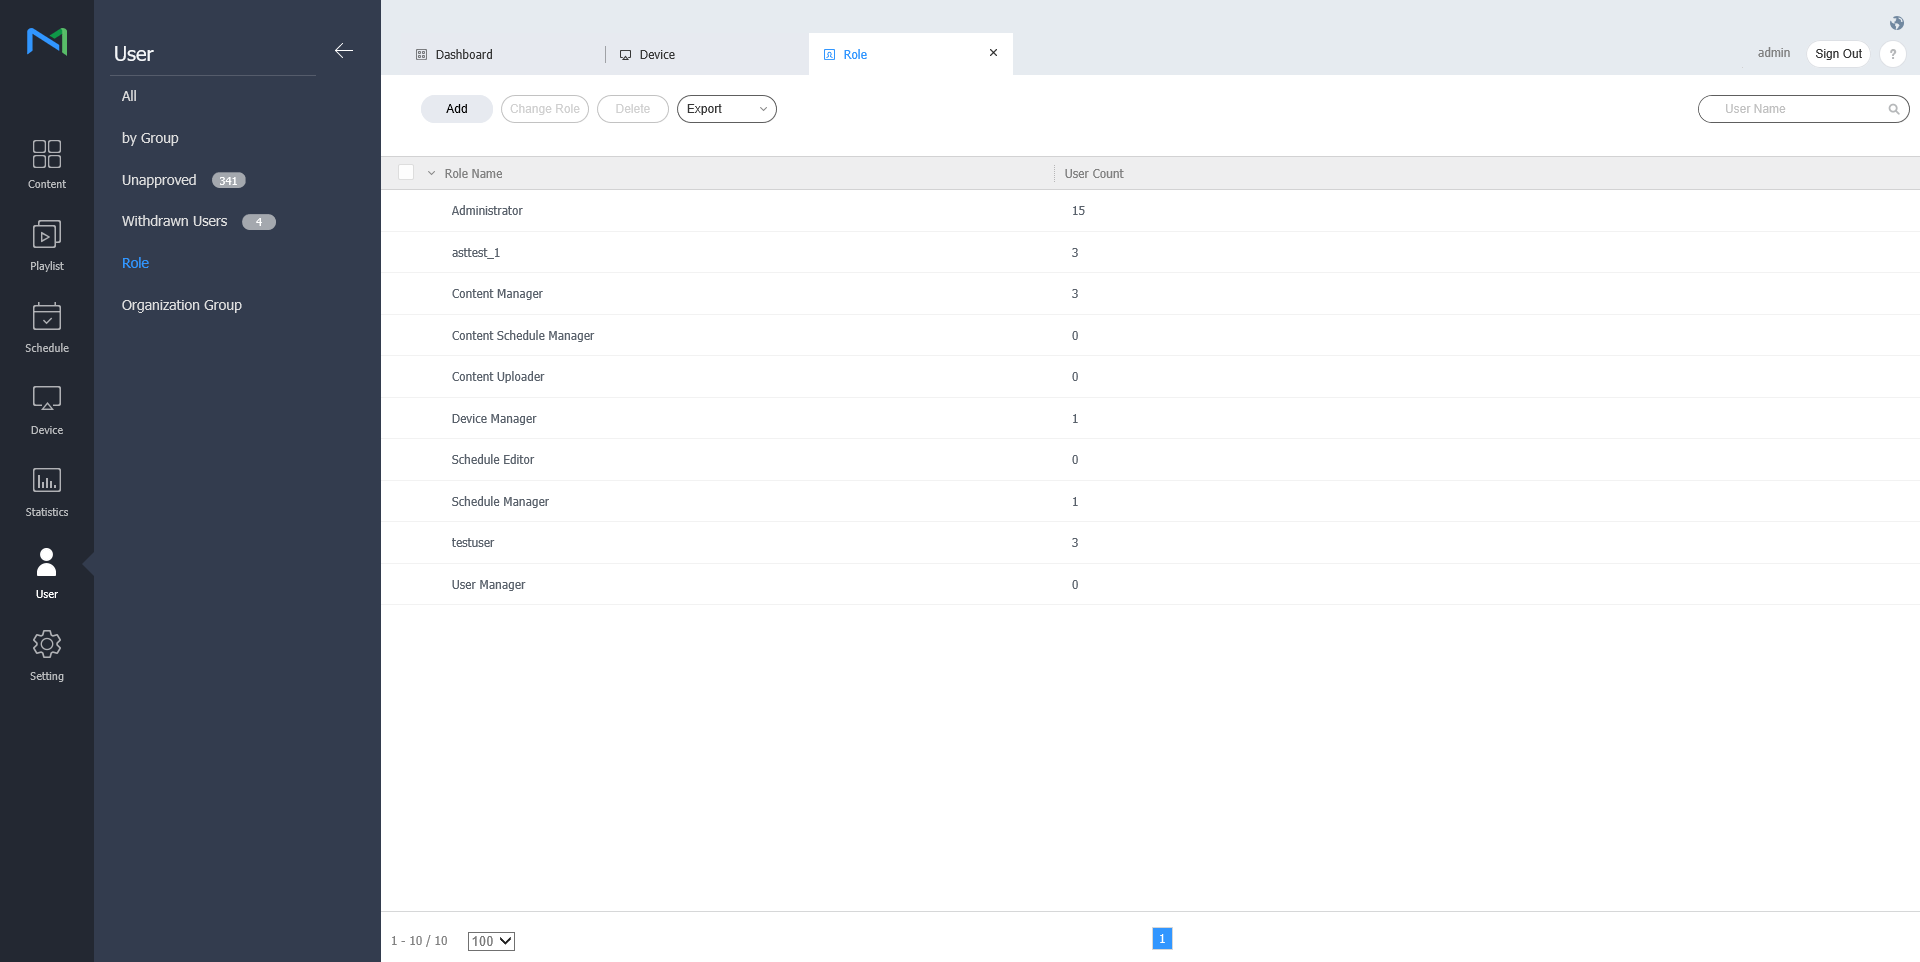Image resolution: width=1920 pixels, height=962 pixels.
Task: Open the rows-per-page 100 dropdown
Action: pos(491,941)
